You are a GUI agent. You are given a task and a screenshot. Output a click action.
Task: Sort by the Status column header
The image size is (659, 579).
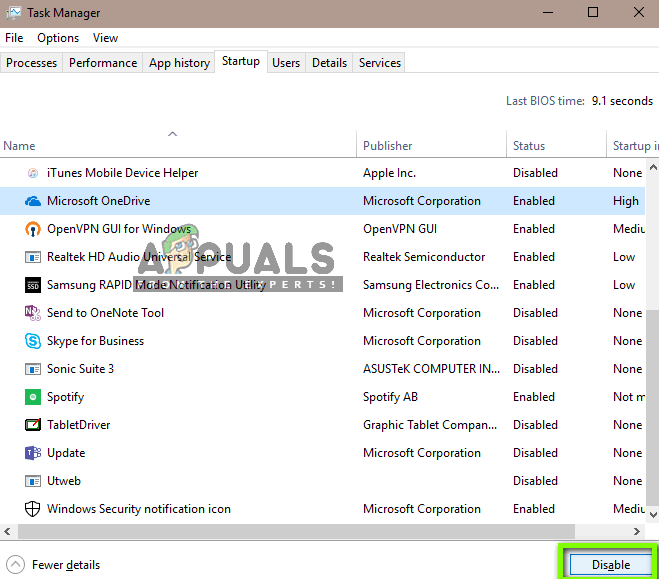tap(556, 145)
